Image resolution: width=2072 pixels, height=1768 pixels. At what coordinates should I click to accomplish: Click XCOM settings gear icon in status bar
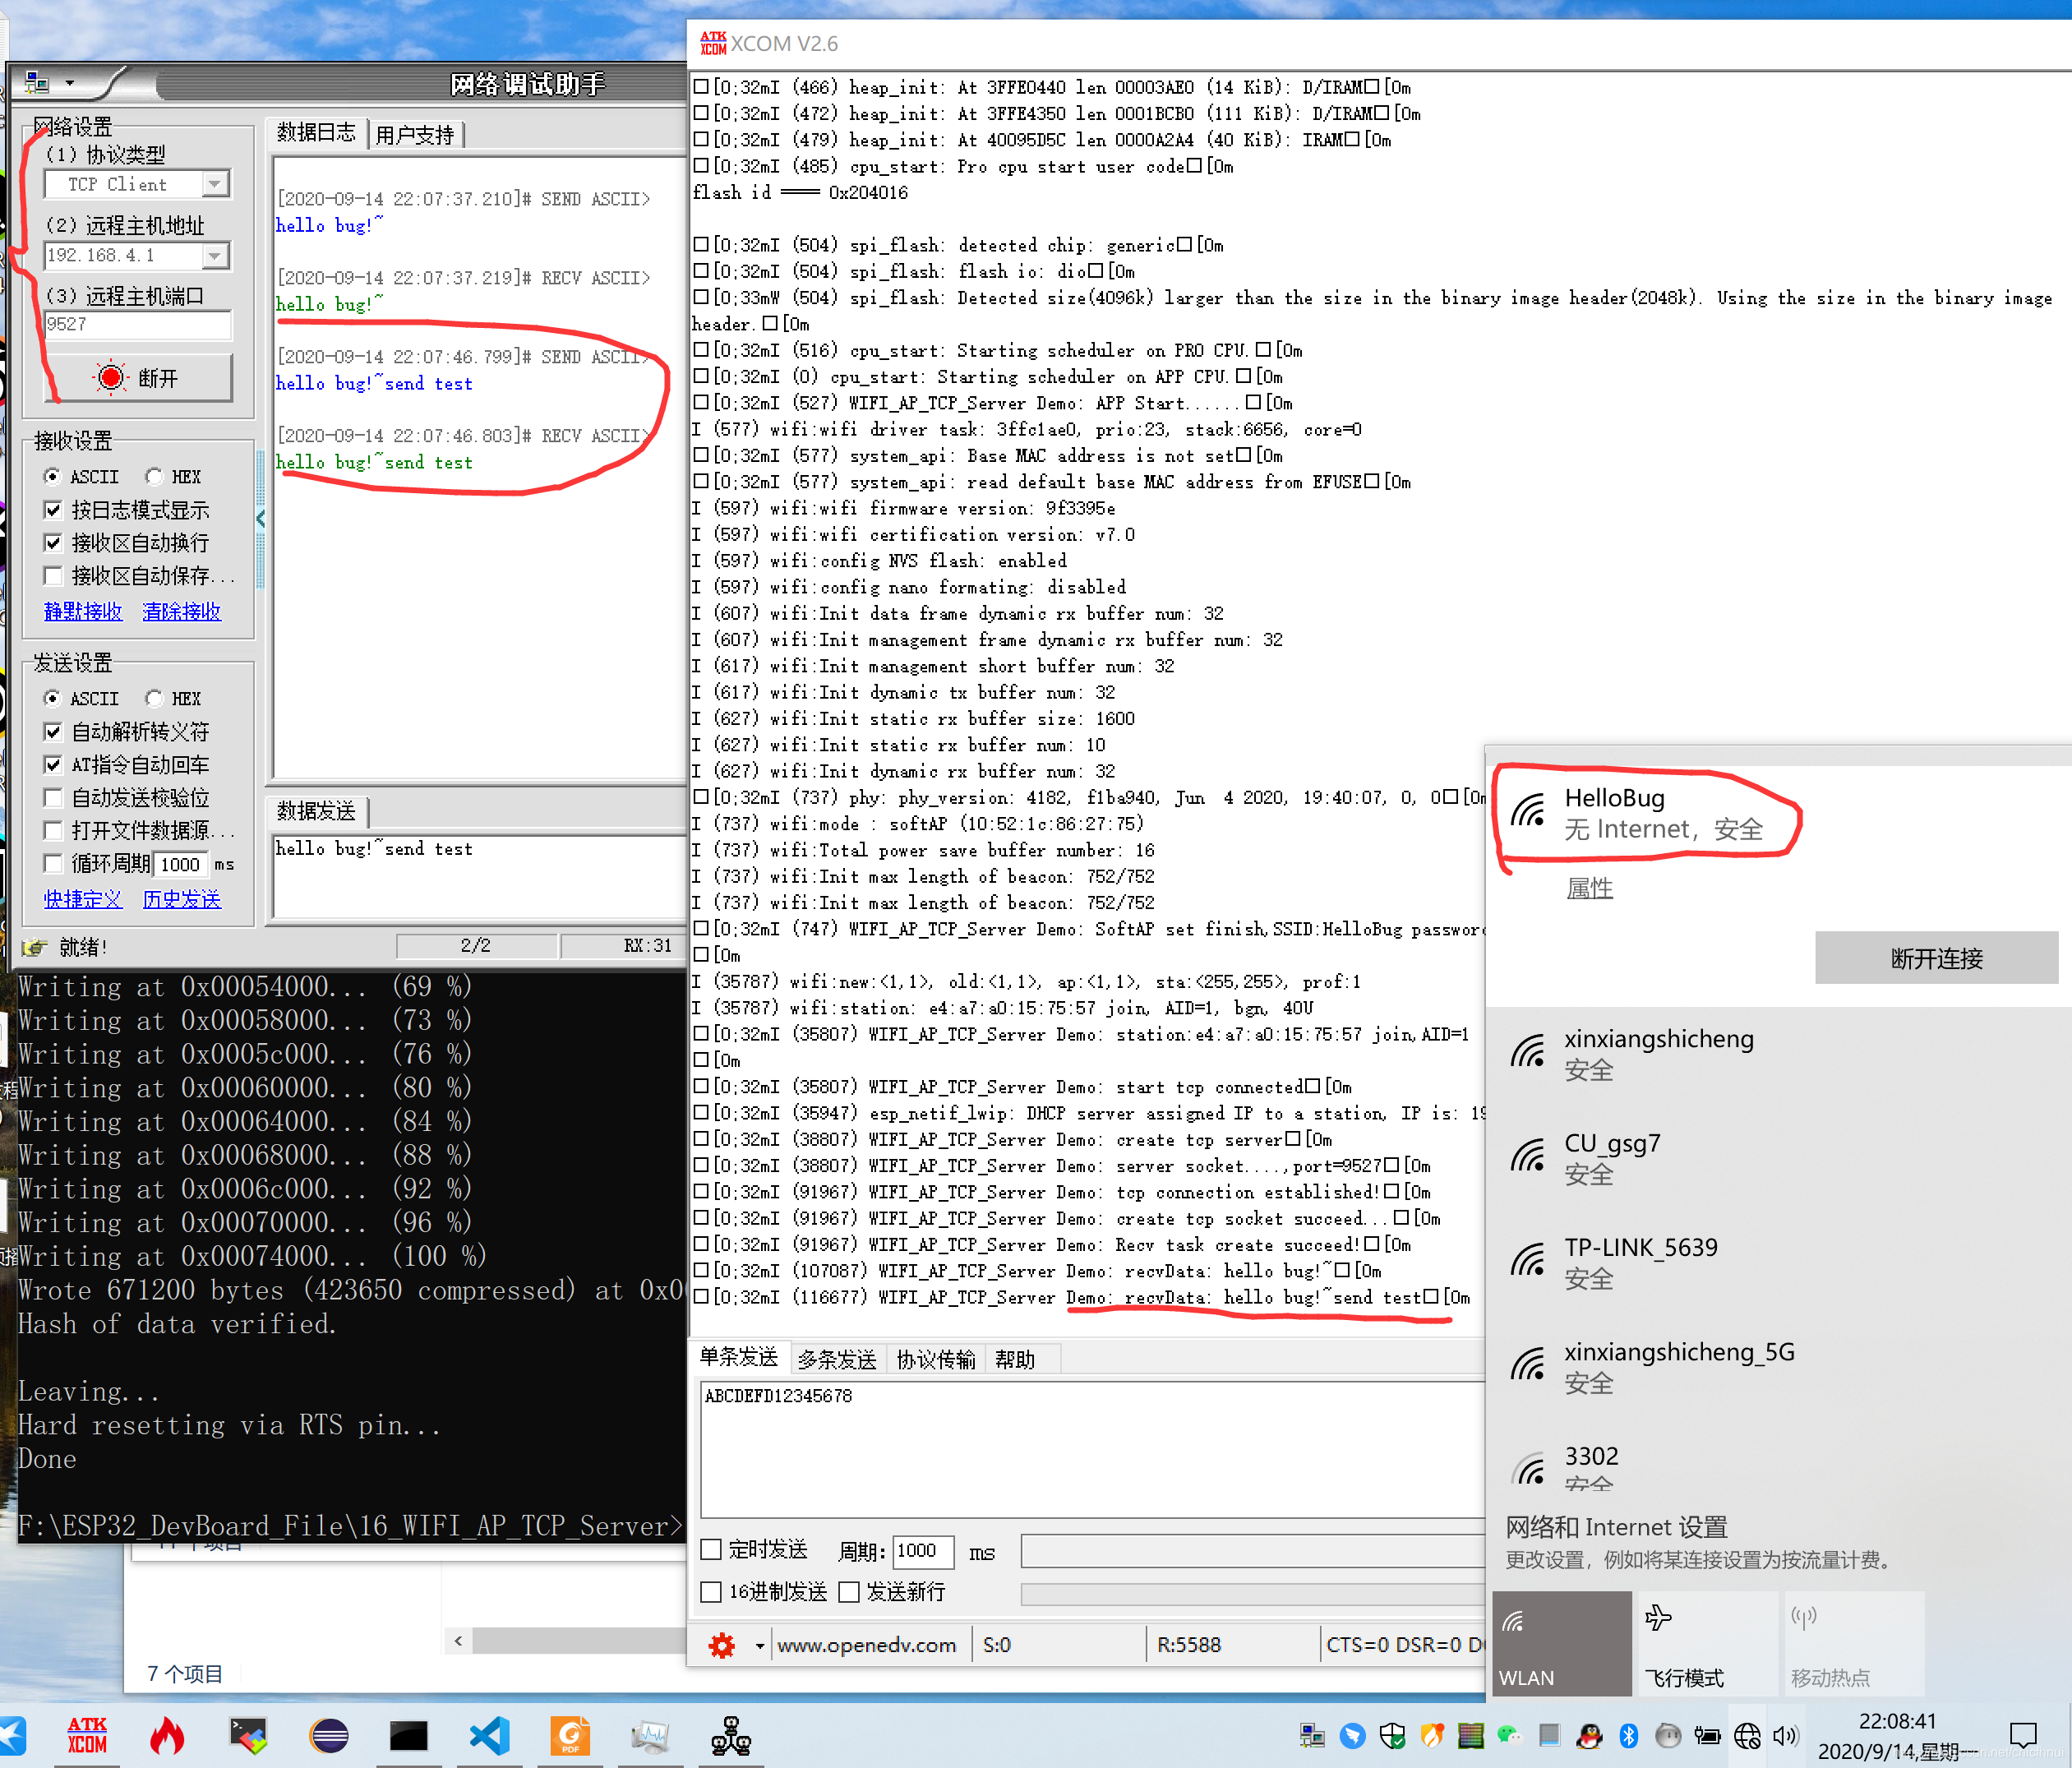[x=722, y=1645]
